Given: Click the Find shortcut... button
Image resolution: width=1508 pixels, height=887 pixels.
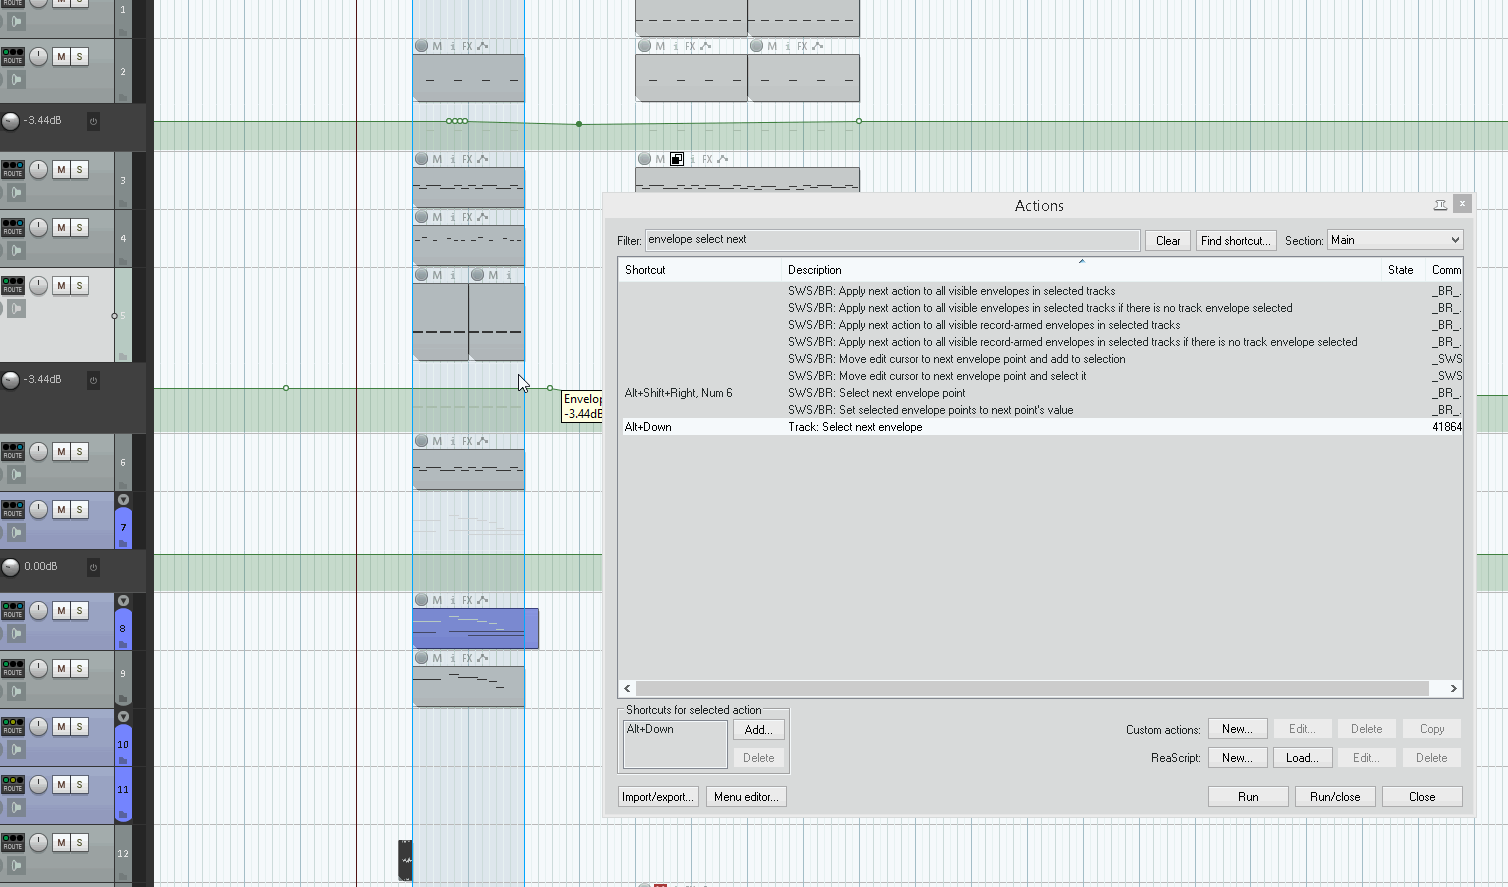Looking at the screenshot, I should point(1236,240).
